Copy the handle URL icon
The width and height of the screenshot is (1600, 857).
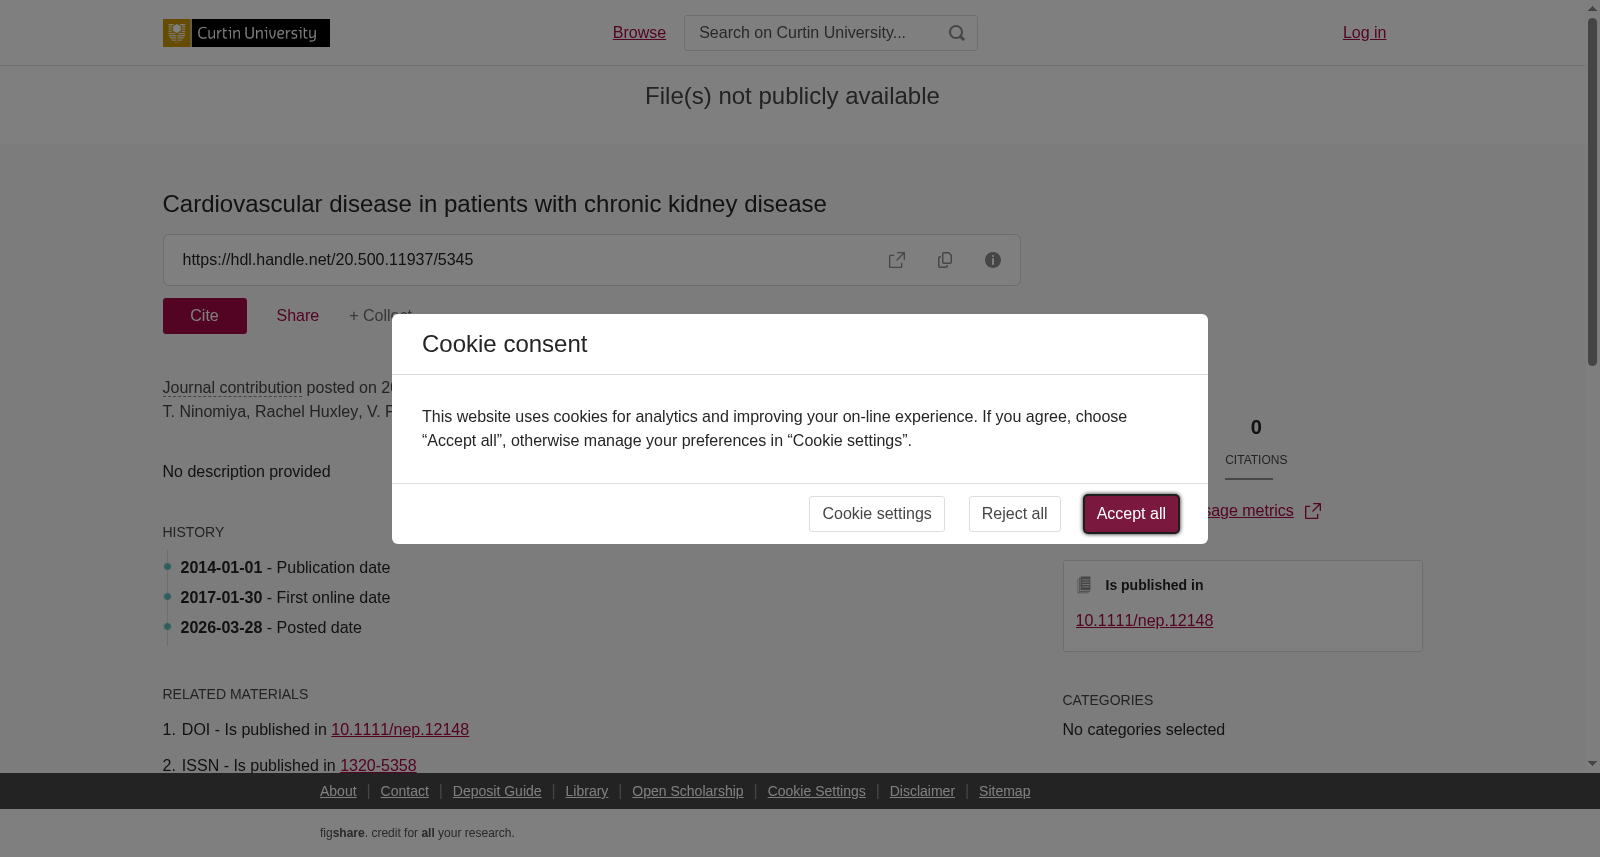945,260
